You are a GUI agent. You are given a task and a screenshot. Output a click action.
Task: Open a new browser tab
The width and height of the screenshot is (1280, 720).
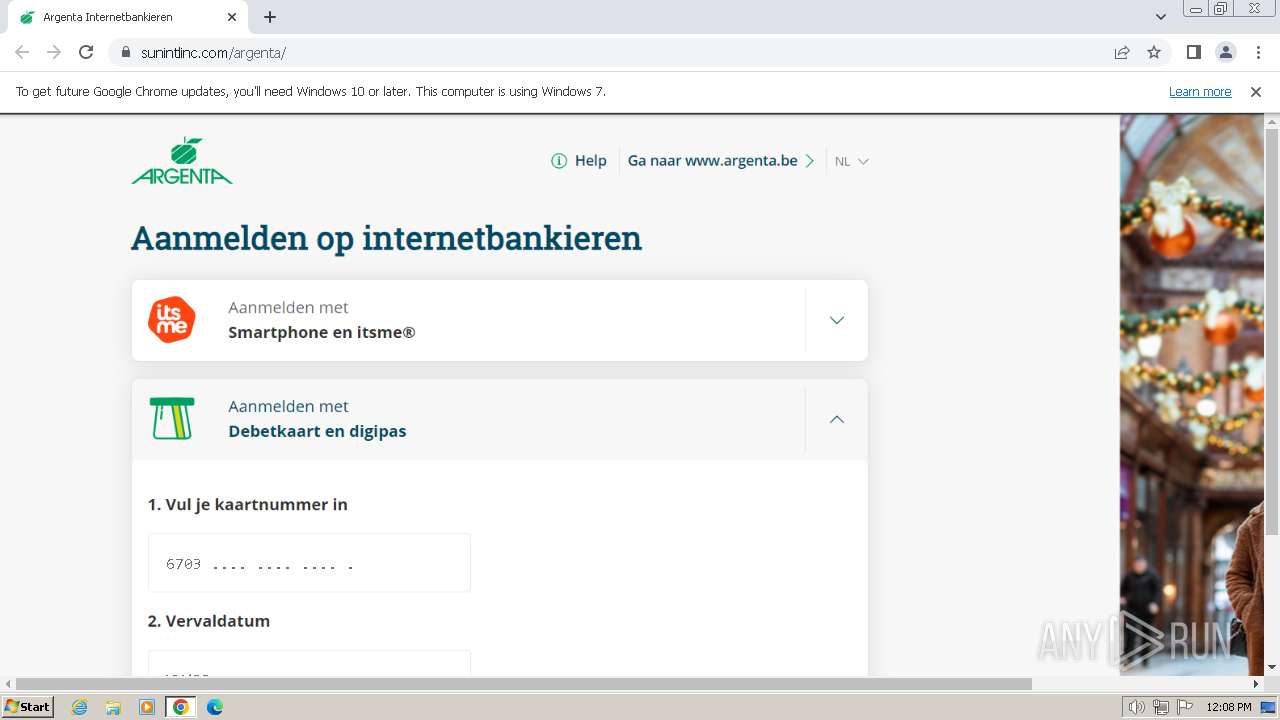point(270,17)
